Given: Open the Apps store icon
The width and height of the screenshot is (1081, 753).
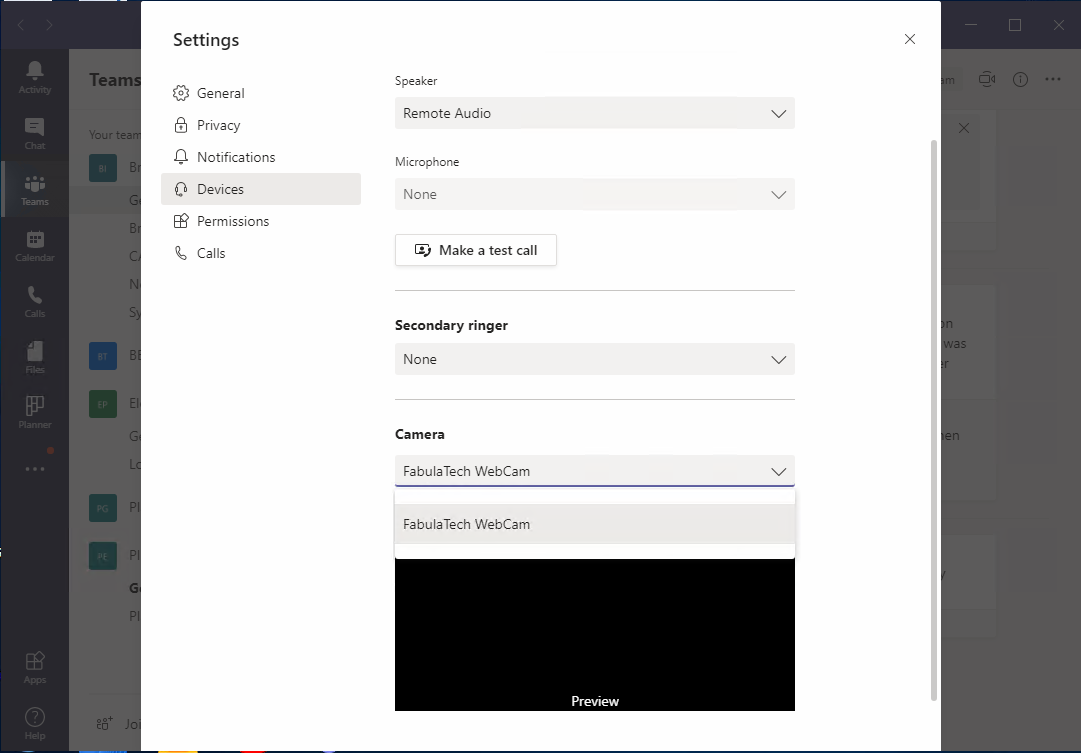Looking at the screenshot, I should coord(34,667).
